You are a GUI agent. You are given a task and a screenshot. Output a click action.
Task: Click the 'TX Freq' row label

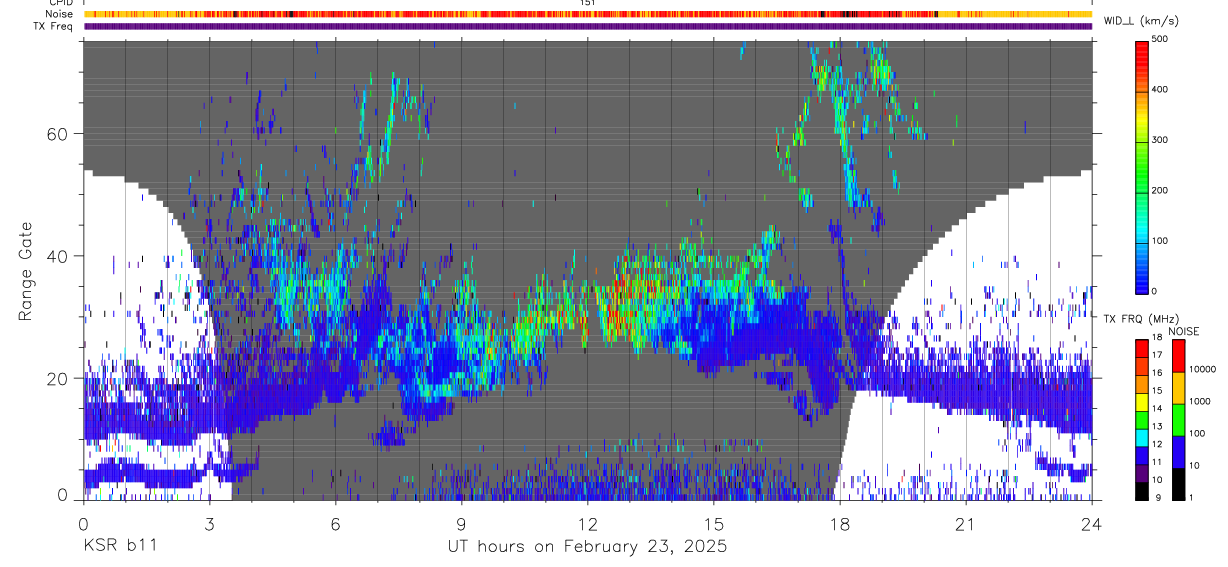(54, 26)
